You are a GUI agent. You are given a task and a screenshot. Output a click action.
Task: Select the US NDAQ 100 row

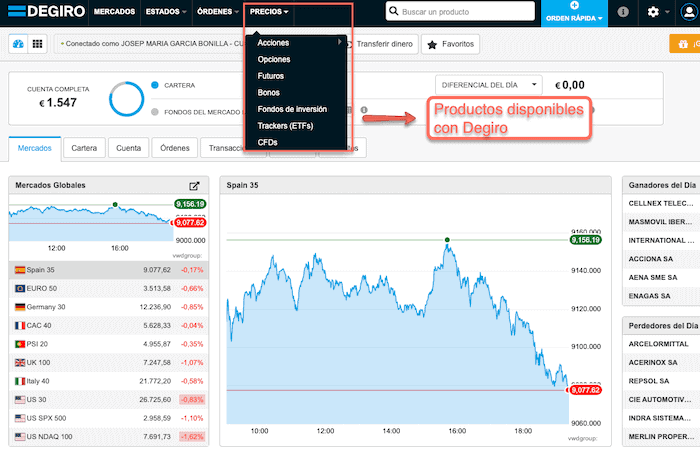click(x=108, y=437)
